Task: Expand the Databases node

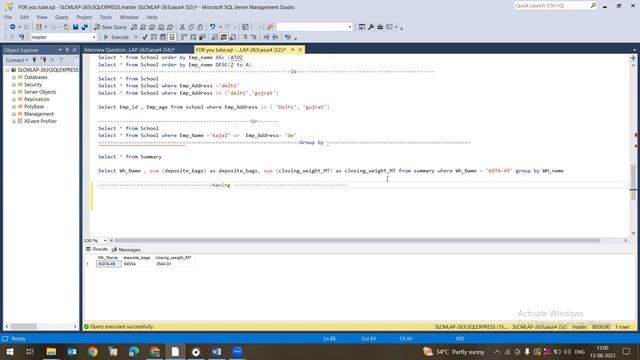Action: click(x=14, y=77)
